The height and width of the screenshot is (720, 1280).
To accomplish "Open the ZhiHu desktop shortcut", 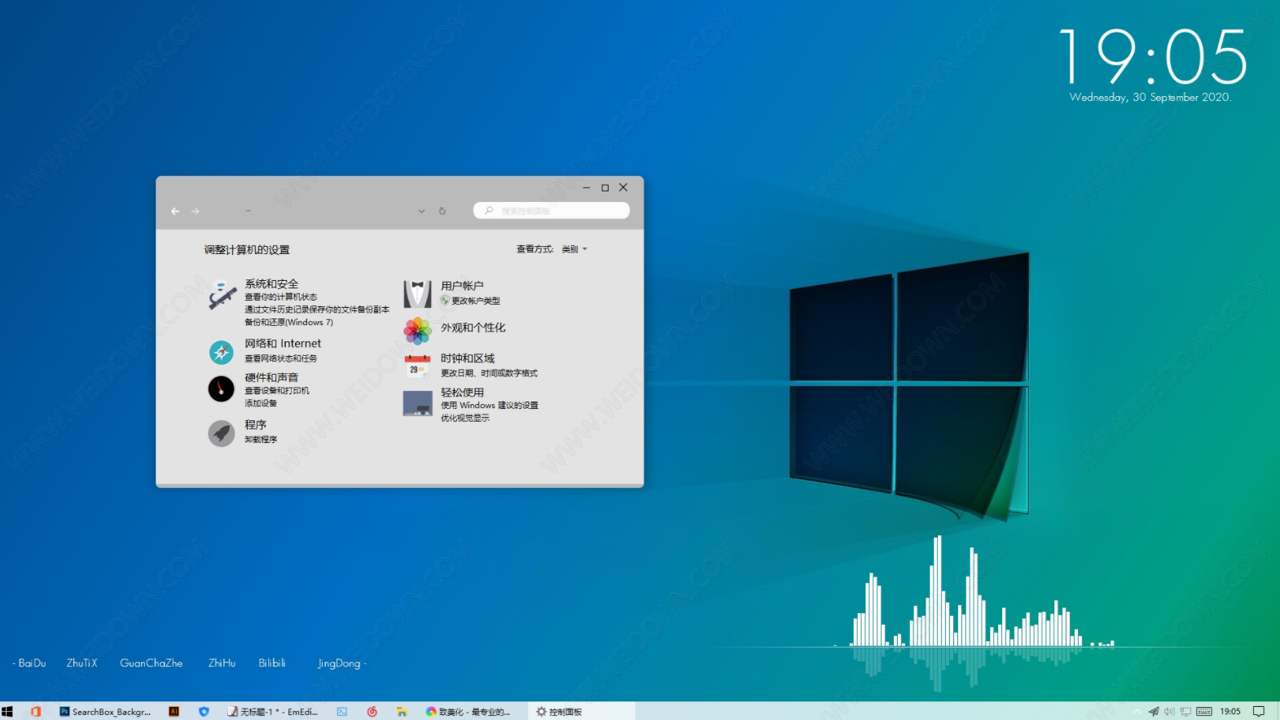I will pyautogui.click(x=222, y=663).
